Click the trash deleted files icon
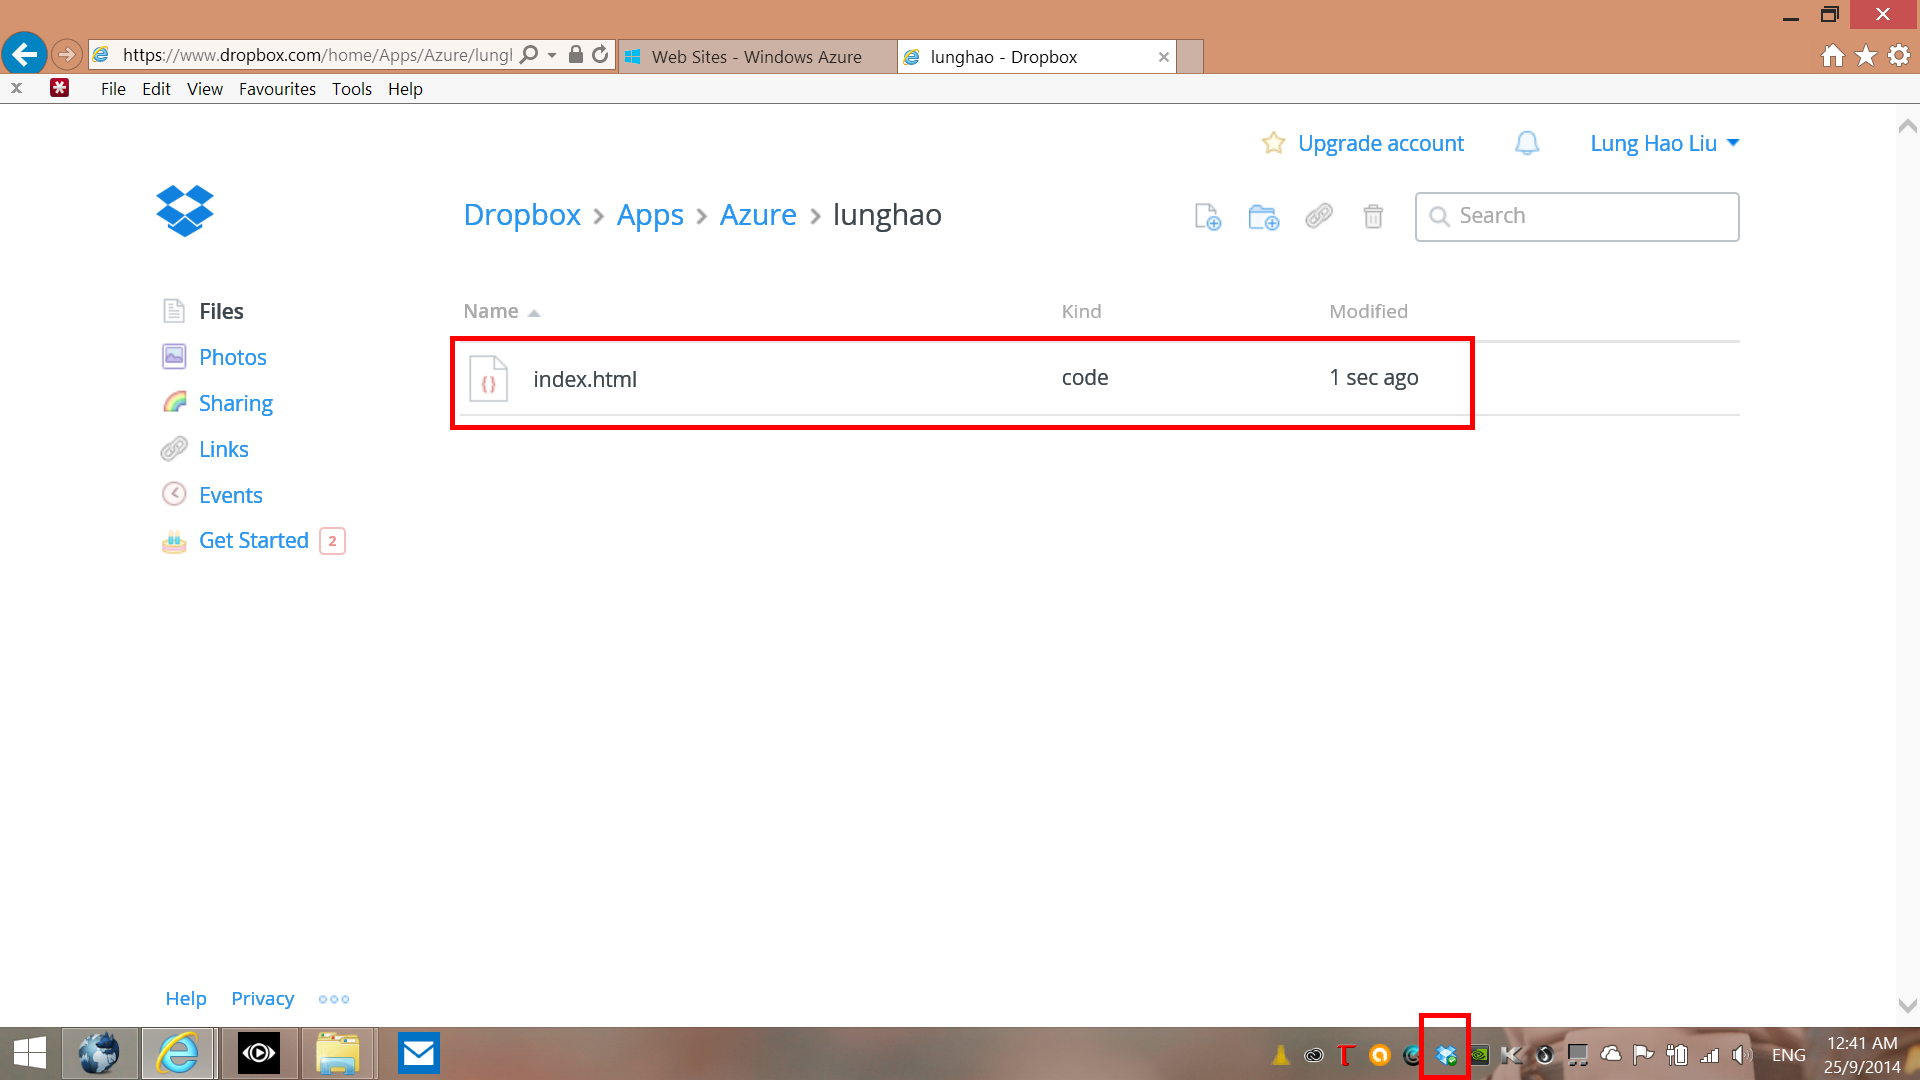The image size is (1920, 1080). 1373,216
